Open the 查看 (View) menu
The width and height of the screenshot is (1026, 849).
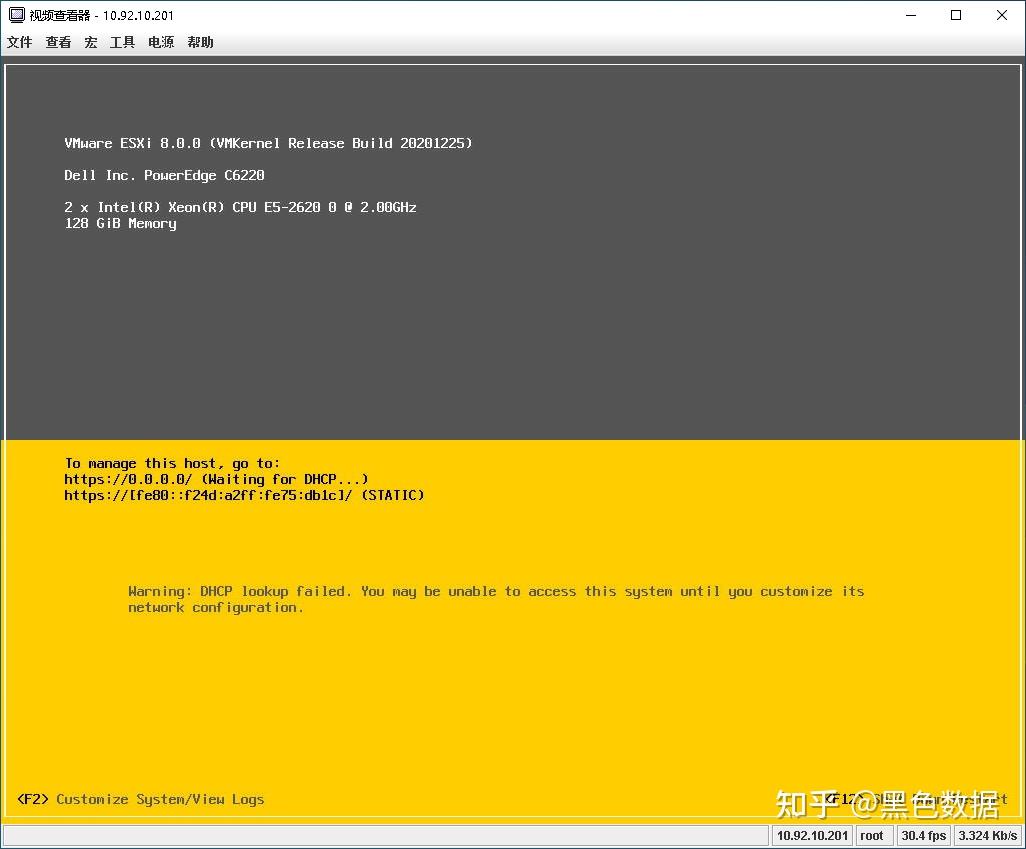58,42
